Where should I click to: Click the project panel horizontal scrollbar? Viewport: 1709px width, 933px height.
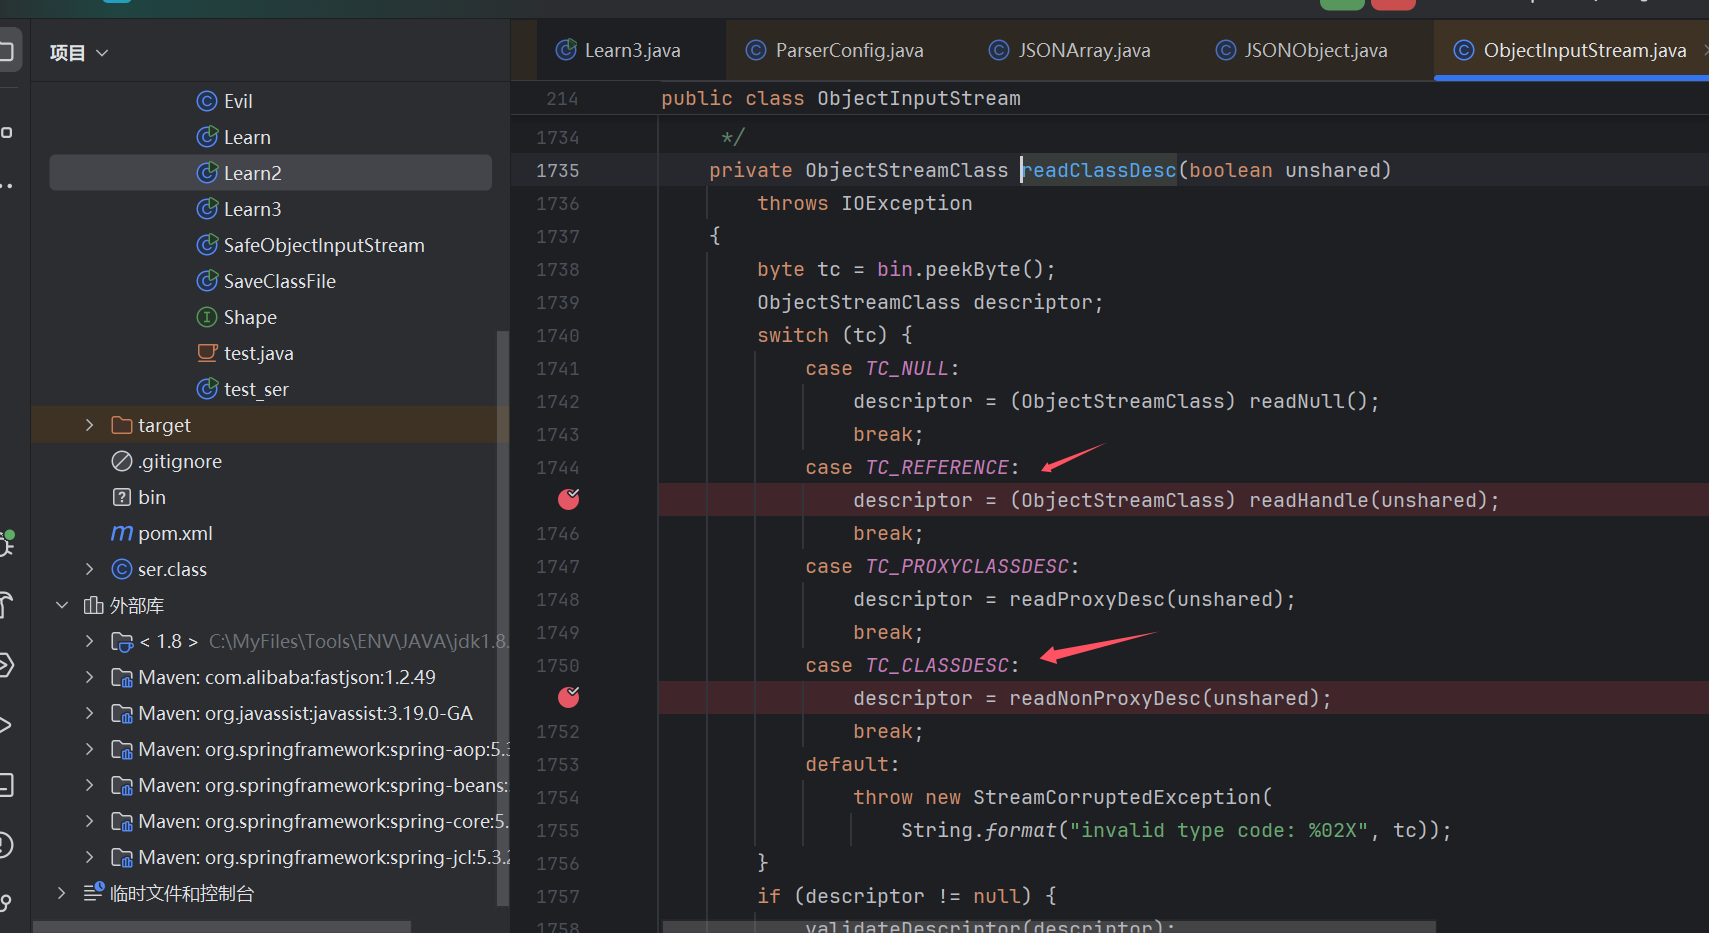pos(223,927)
